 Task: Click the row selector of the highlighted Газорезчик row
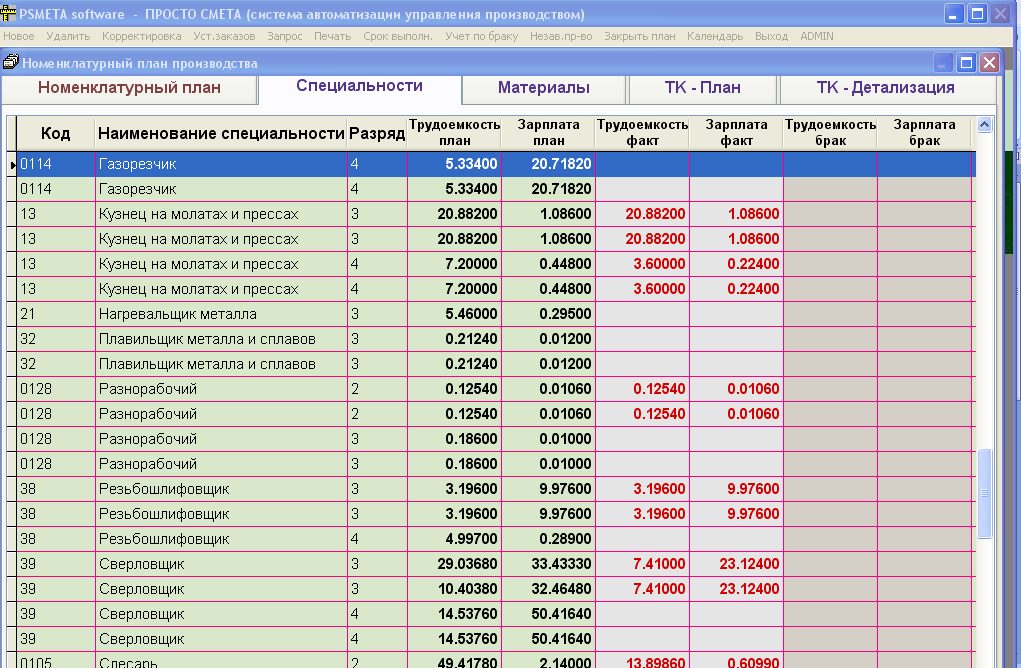(12, 164)
